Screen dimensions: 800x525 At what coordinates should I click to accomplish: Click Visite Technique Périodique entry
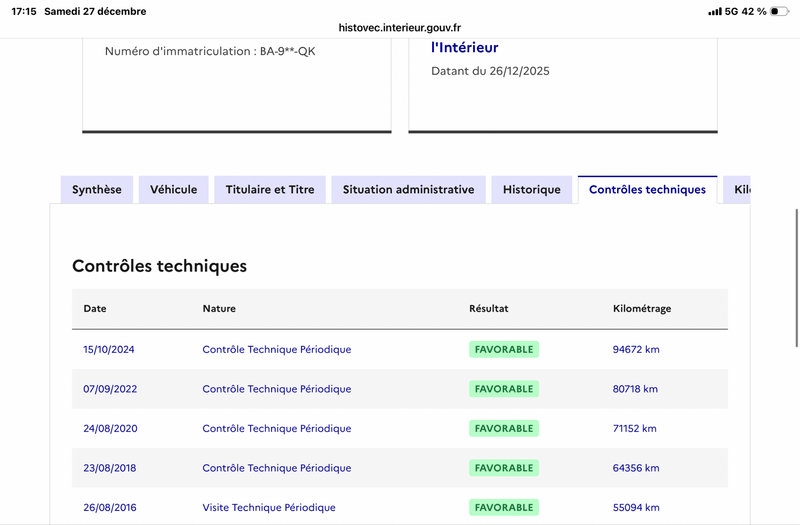[x=269, y=508]
